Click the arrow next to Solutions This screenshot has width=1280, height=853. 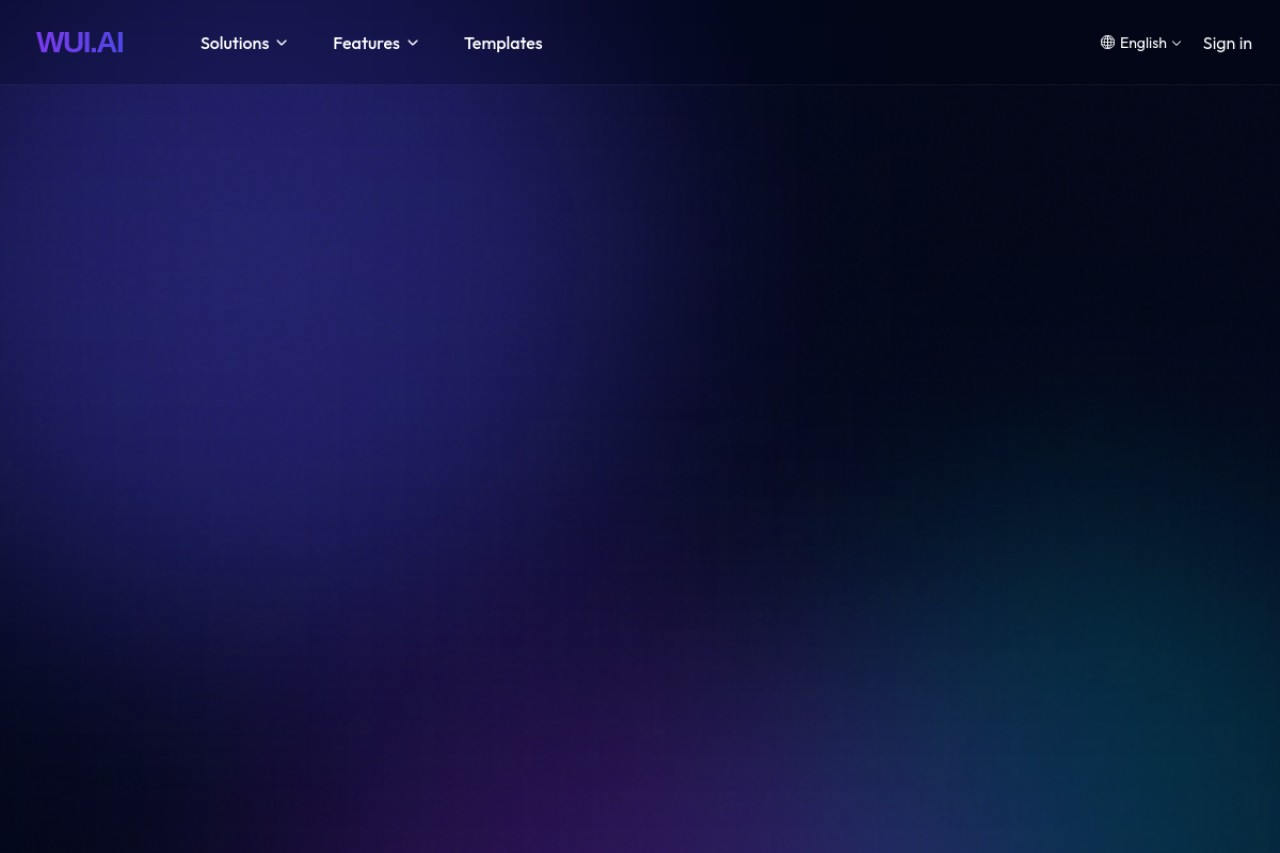coord(282,43)
